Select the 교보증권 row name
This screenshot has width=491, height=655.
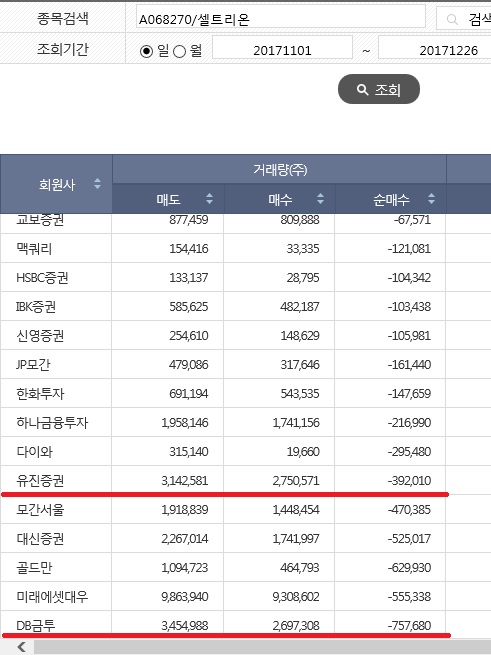(x=40, y=219)
